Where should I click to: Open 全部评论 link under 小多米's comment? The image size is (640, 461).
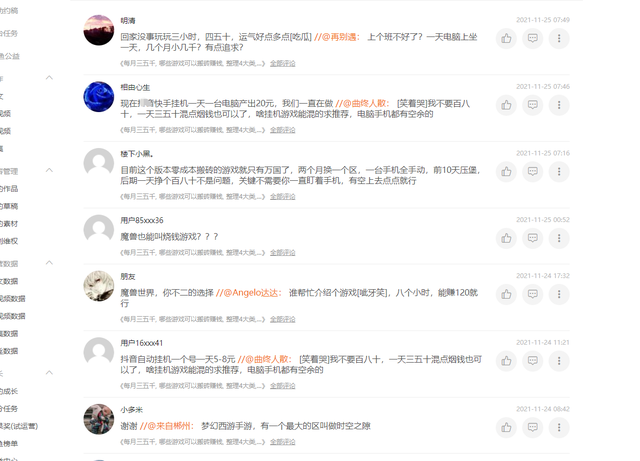pos(282,442)
